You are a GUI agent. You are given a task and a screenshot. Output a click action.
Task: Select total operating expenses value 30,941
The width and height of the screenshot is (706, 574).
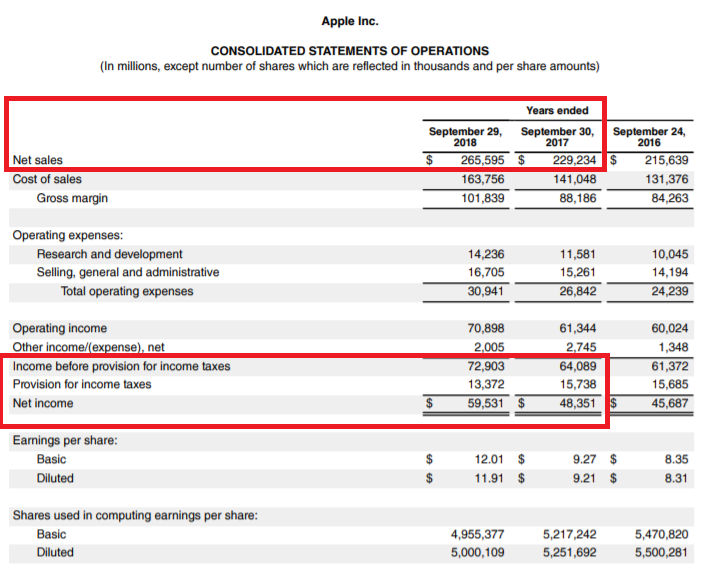tap(485, 291)
